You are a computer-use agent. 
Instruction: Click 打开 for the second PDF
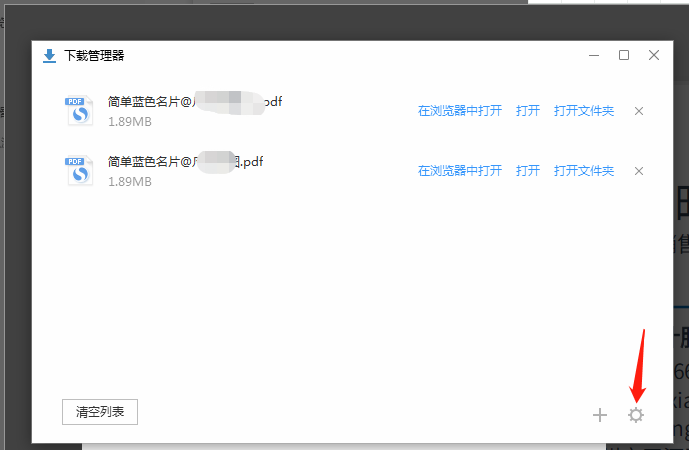point(528,171)
